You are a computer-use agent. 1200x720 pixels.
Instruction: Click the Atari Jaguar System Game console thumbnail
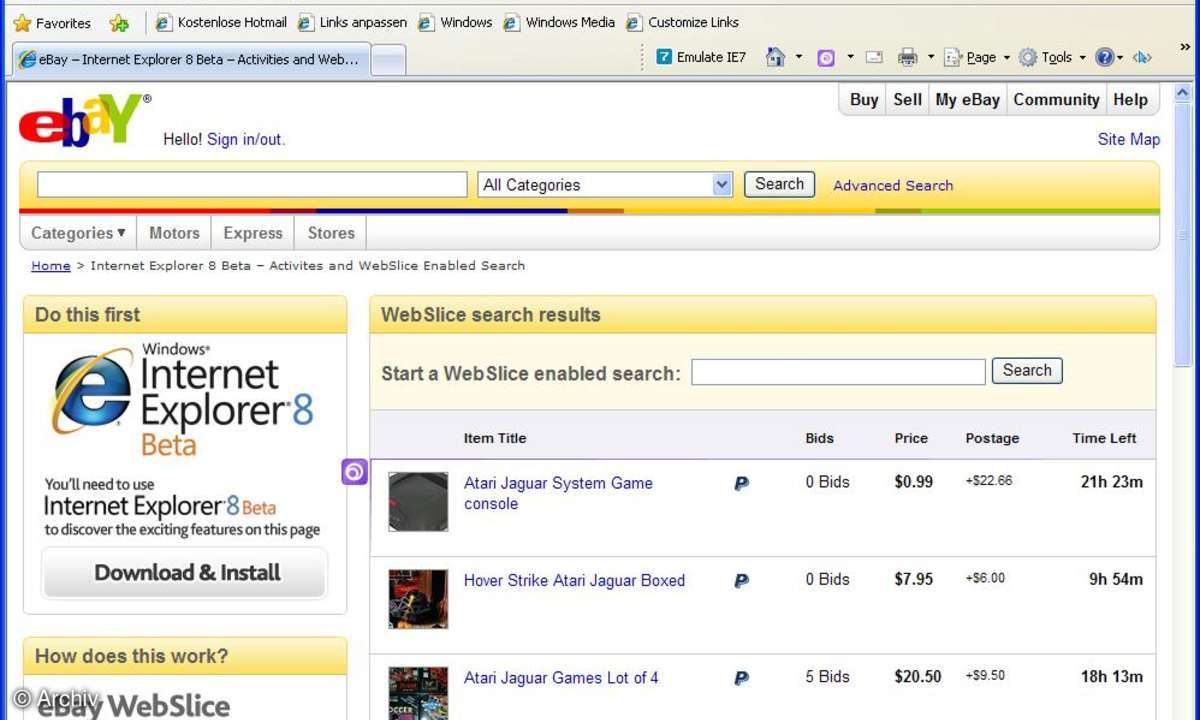[418, 501]
